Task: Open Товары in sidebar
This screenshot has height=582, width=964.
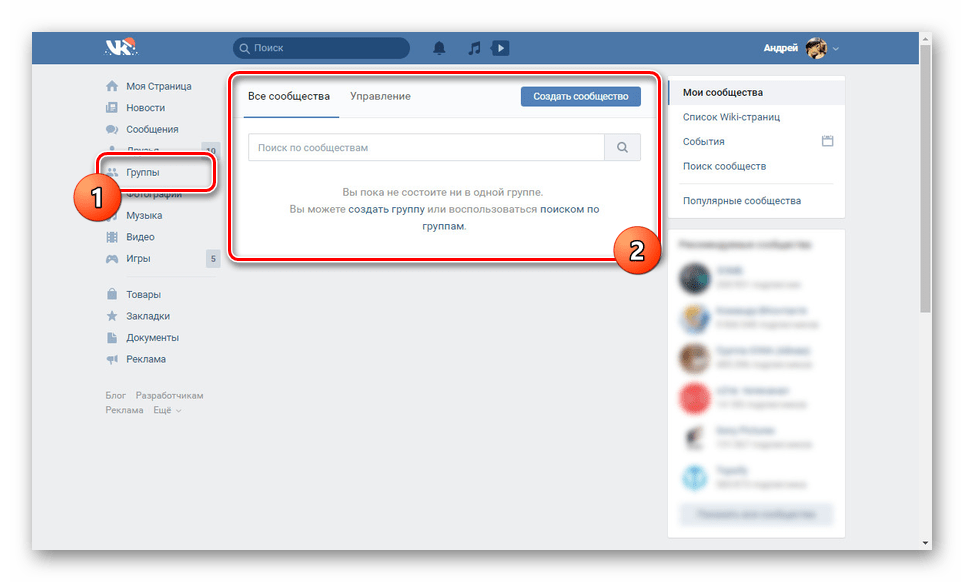Action: pos(143,294)
